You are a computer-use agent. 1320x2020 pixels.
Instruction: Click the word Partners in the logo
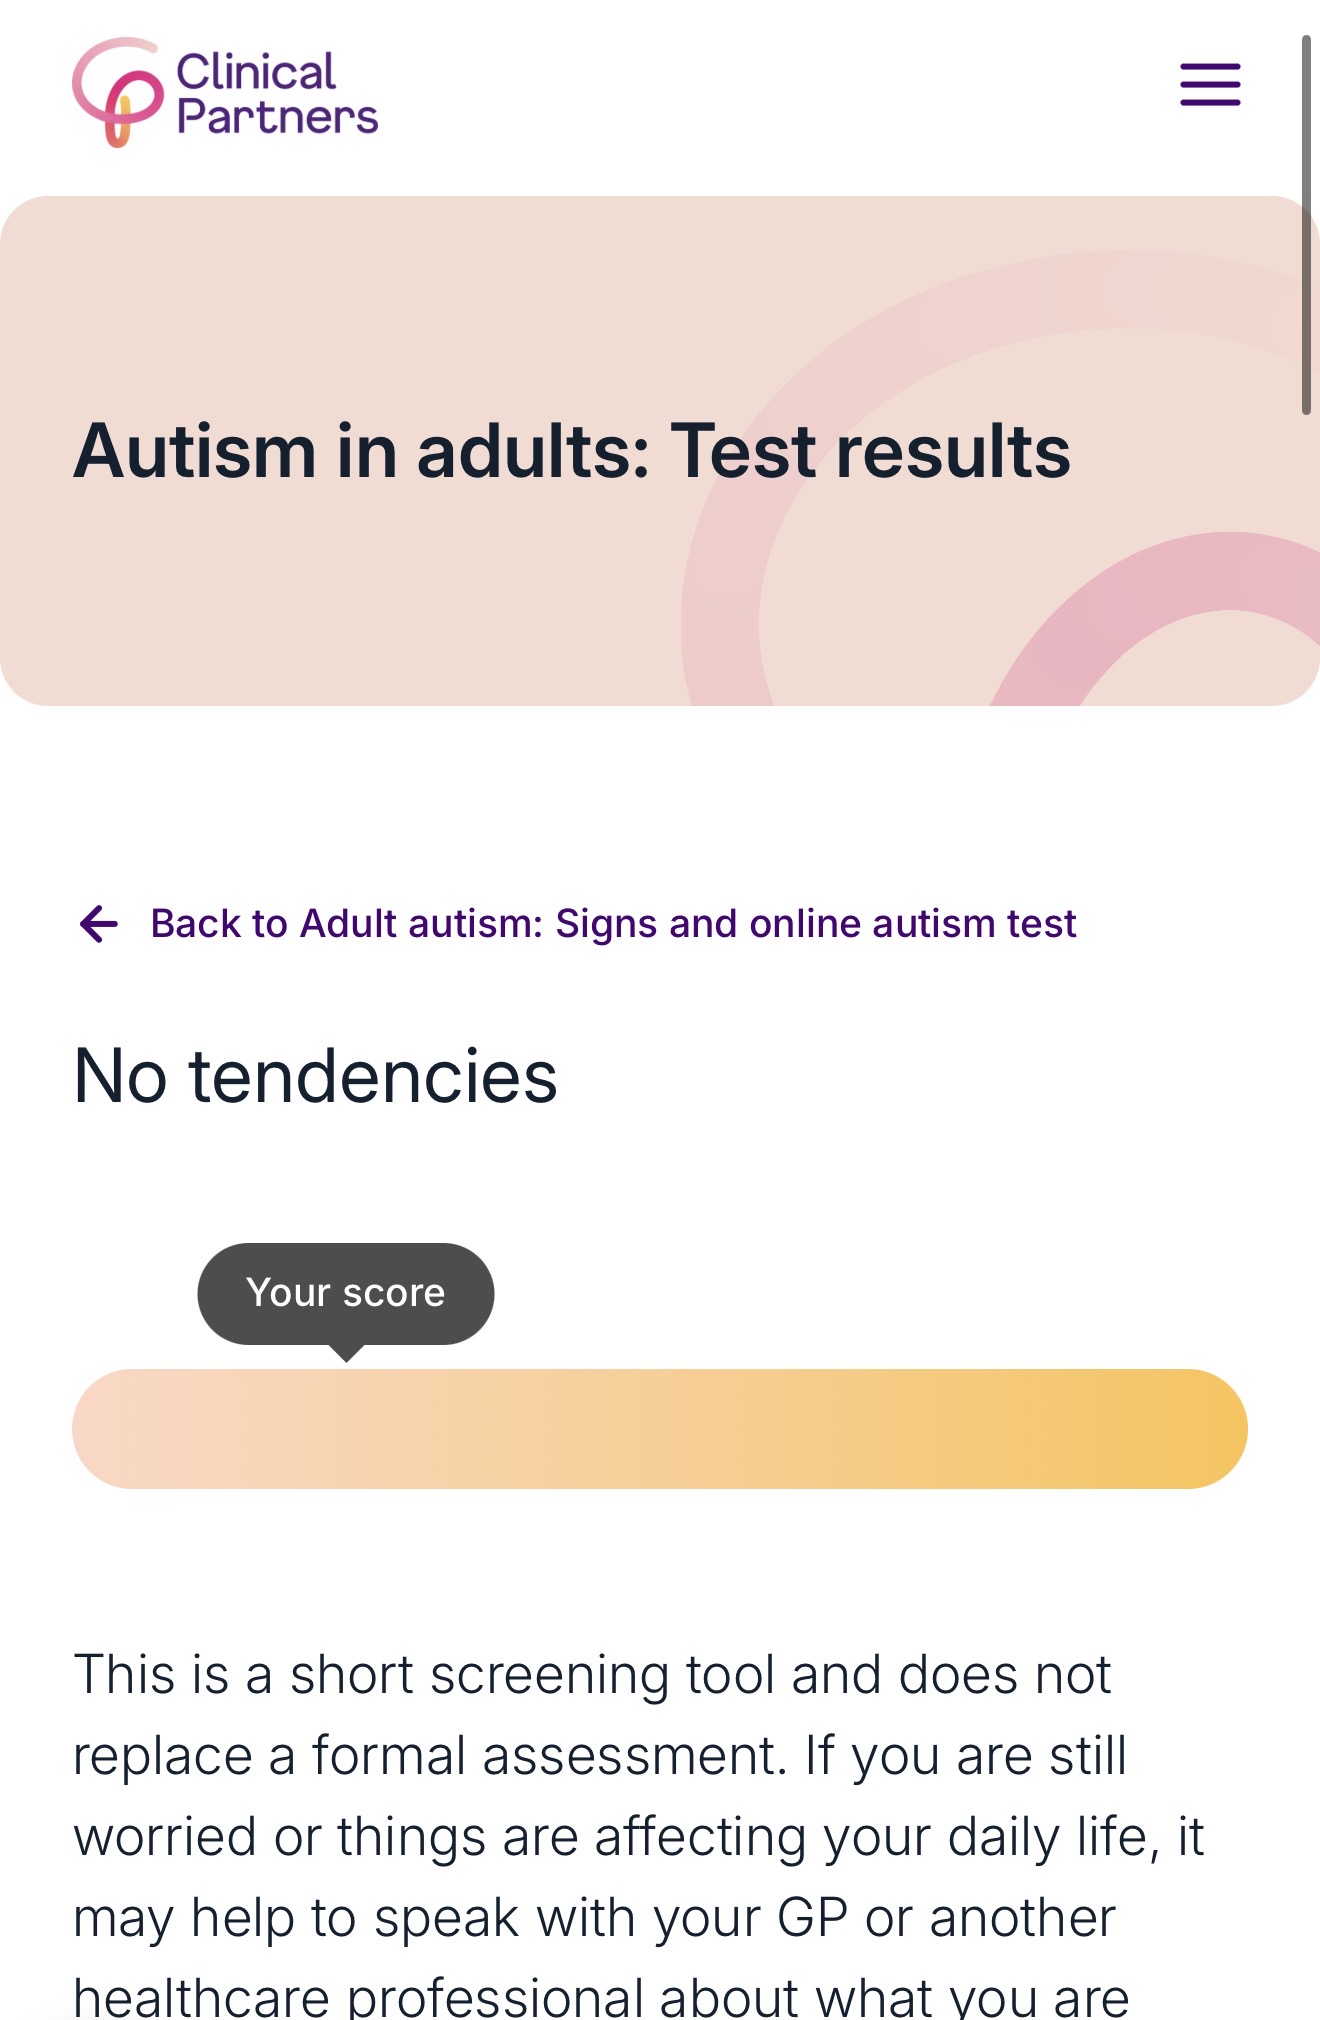pos(277,117)
